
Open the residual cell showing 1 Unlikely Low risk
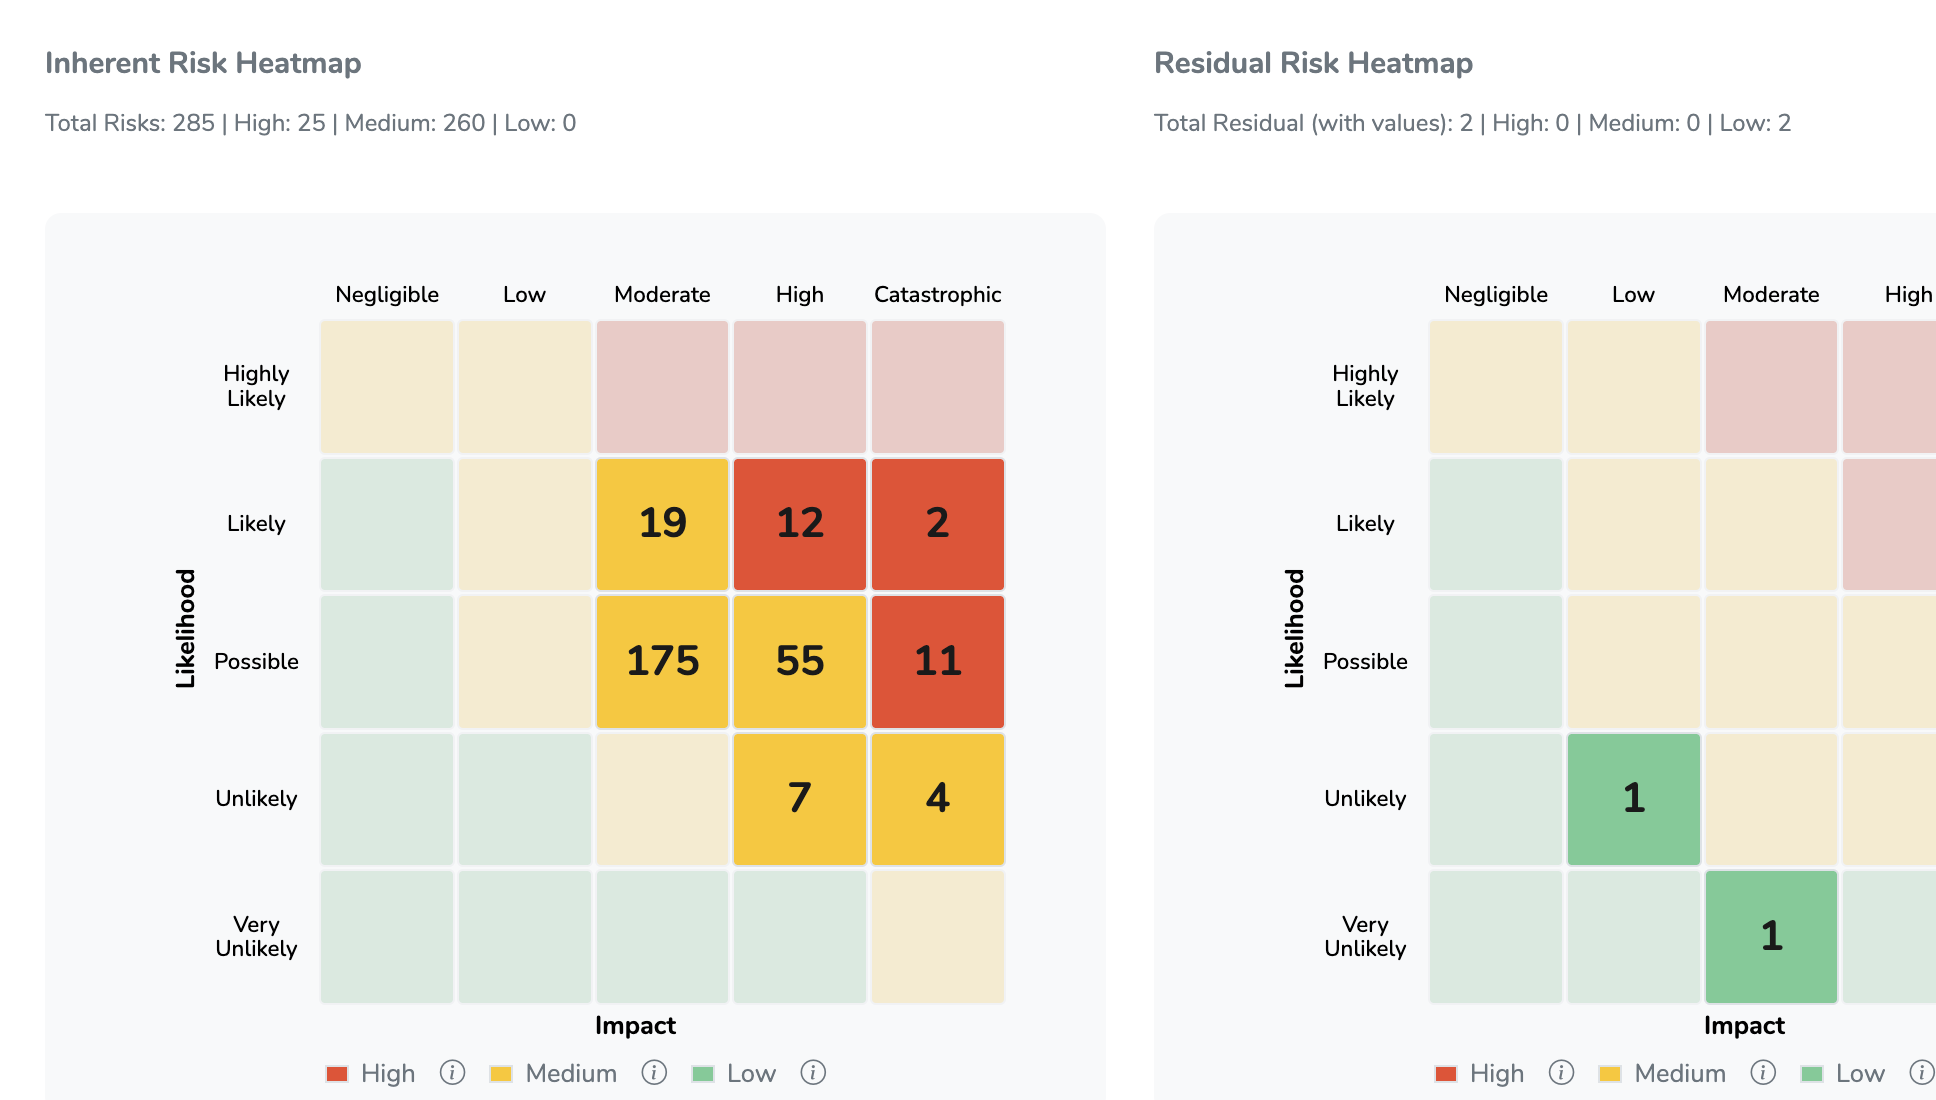tap(1633, 799)
